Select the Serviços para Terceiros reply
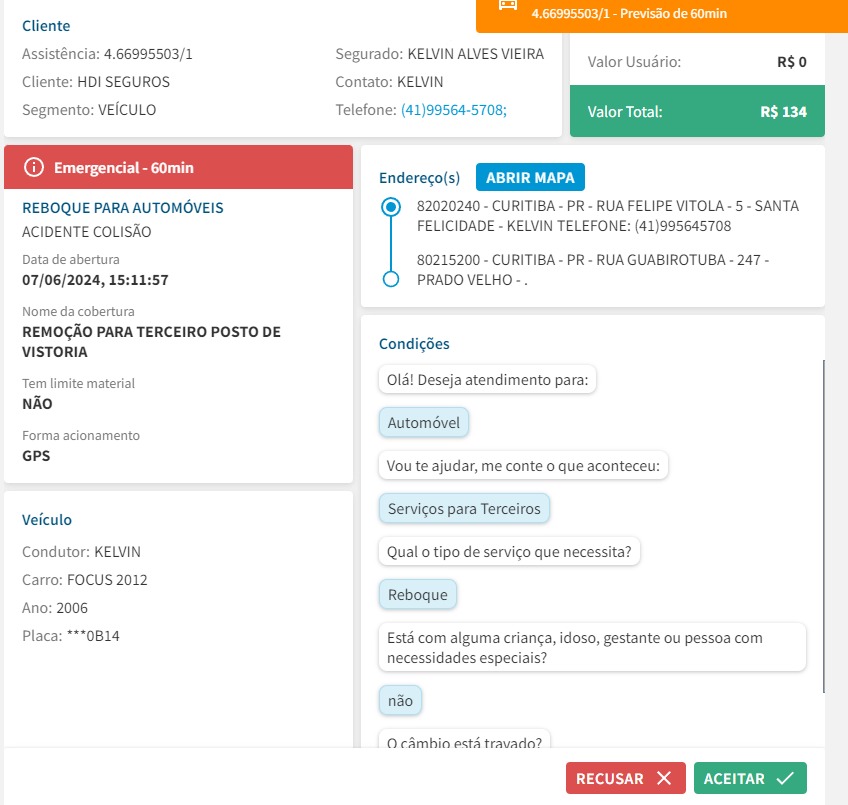Screen dimensions: 848x805 point(464,509)
